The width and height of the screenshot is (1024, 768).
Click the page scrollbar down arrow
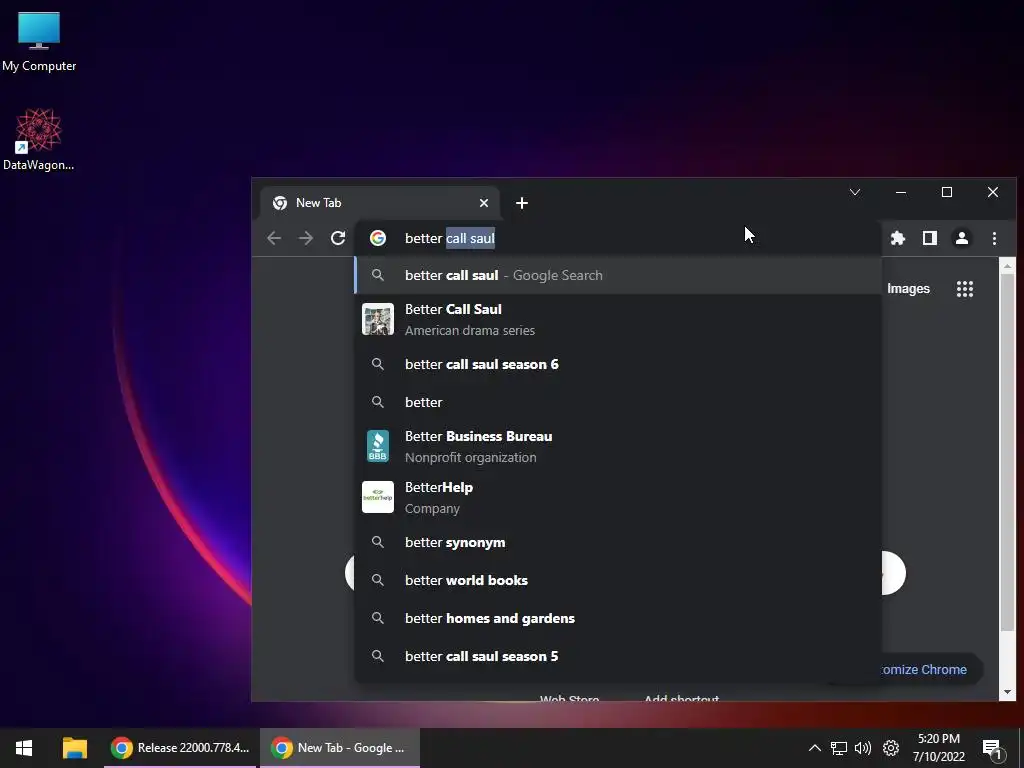(x=1007, y=692)
